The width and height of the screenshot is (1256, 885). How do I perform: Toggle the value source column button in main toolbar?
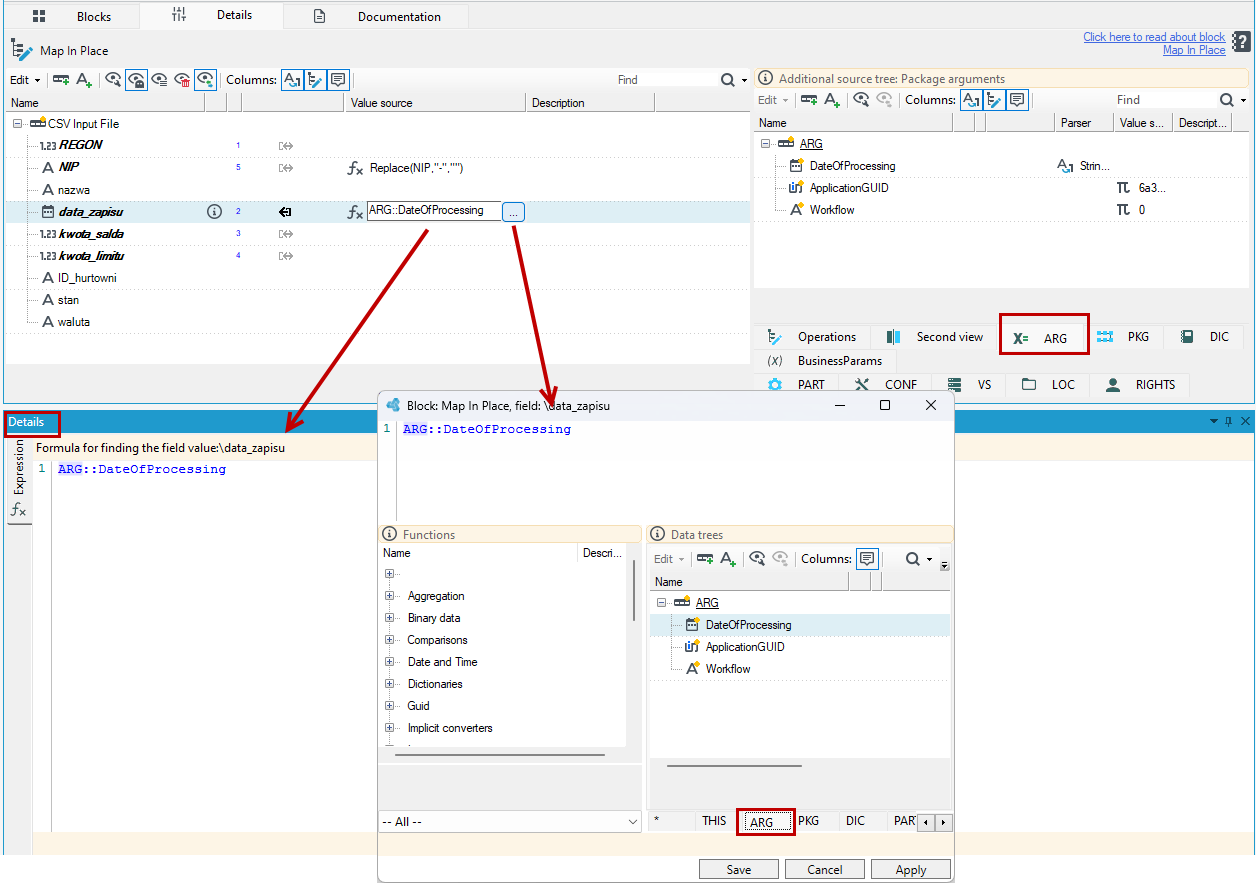(315, 80)
